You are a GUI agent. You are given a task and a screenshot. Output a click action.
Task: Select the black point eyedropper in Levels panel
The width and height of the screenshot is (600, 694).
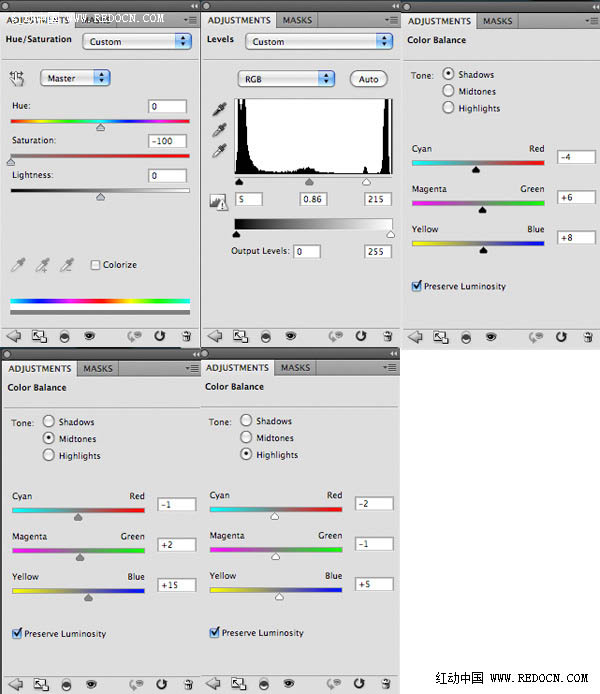tap(219, 109)
